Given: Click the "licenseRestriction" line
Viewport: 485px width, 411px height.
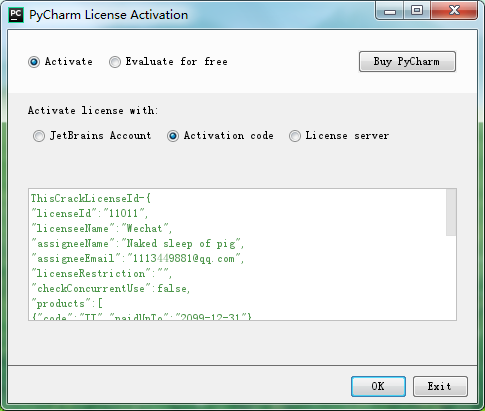Looking at the screenshot, I should [101, 274].
